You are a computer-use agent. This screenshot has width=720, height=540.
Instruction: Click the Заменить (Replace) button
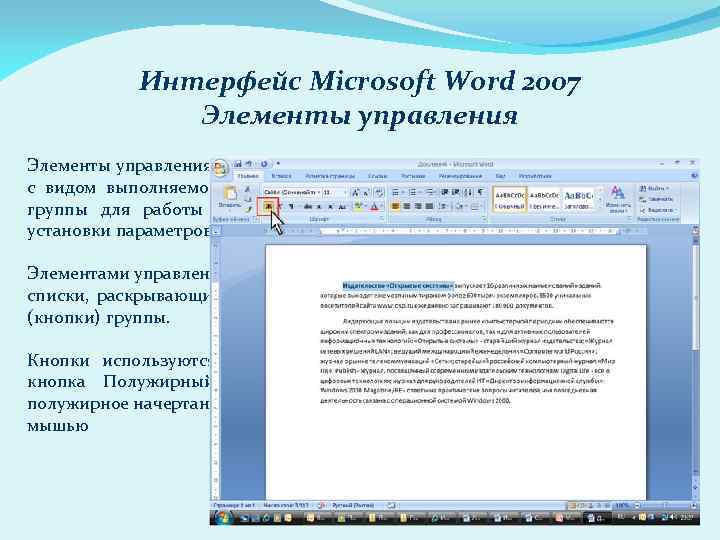click(657, 199)
